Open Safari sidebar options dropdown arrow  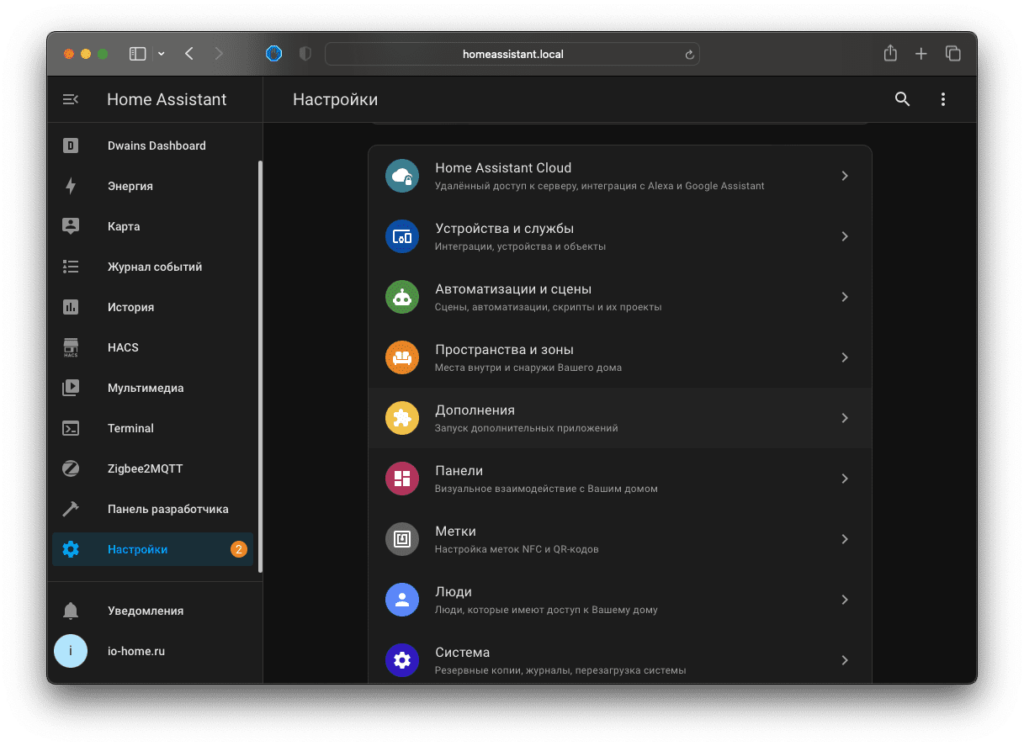click(x=161, y=54)
